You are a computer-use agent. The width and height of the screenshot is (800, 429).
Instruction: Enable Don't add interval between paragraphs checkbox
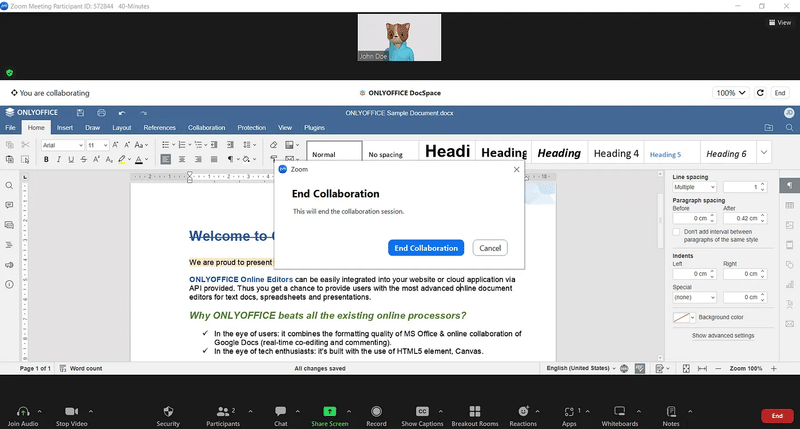click(x=677, y=232)
